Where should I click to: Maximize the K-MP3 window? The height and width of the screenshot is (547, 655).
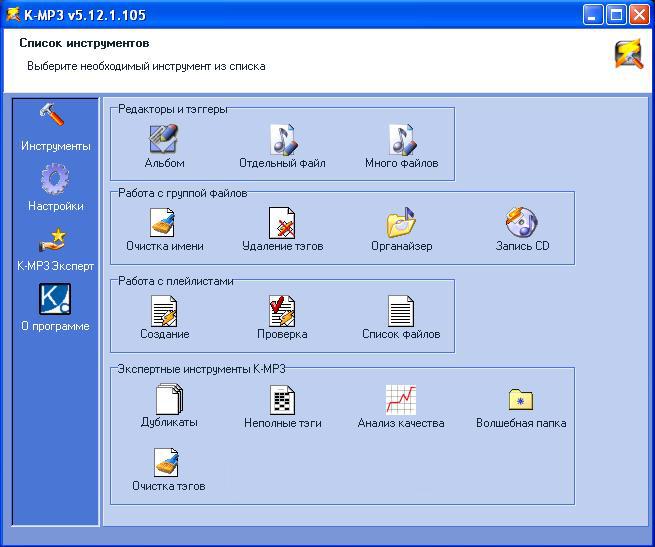tap(616, 15)
